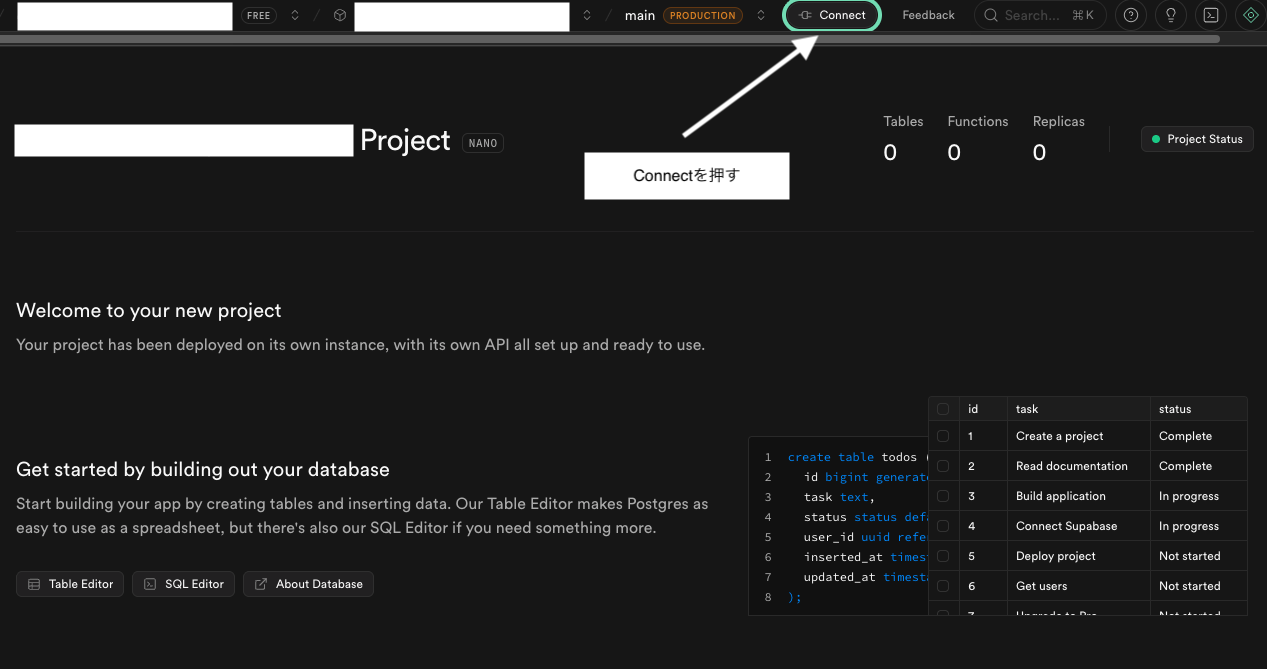Click the FREE plan badge
Viewport: 1267px width, 669px height.
(x=259, y=15)
